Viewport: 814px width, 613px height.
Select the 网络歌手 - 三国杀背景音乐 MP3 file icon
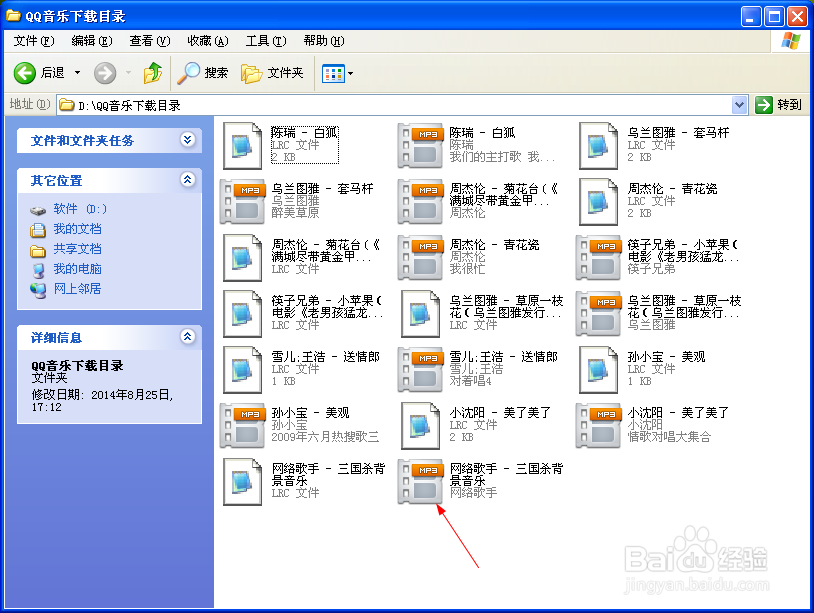click(420, 482)
